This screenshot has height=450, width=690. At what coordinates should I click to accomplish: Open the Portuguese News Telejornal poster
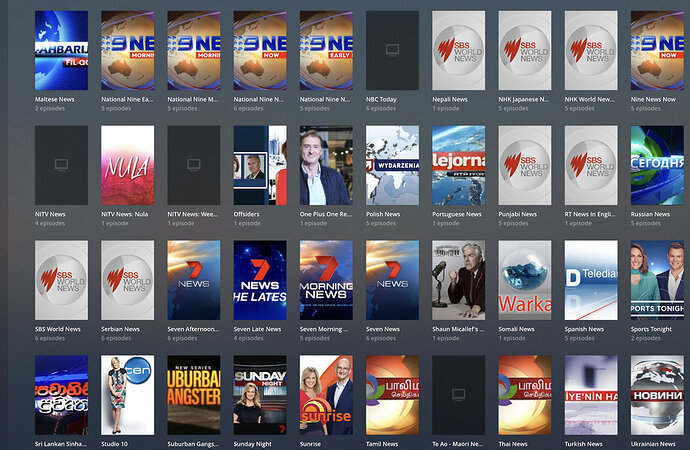459,165
